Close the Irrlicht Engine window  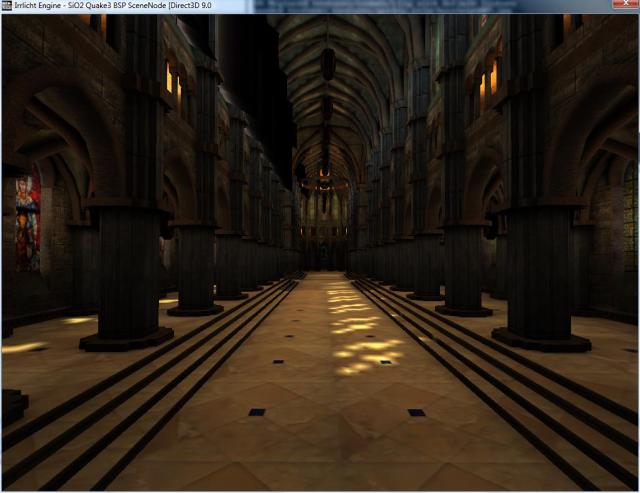tap(624, 4)
